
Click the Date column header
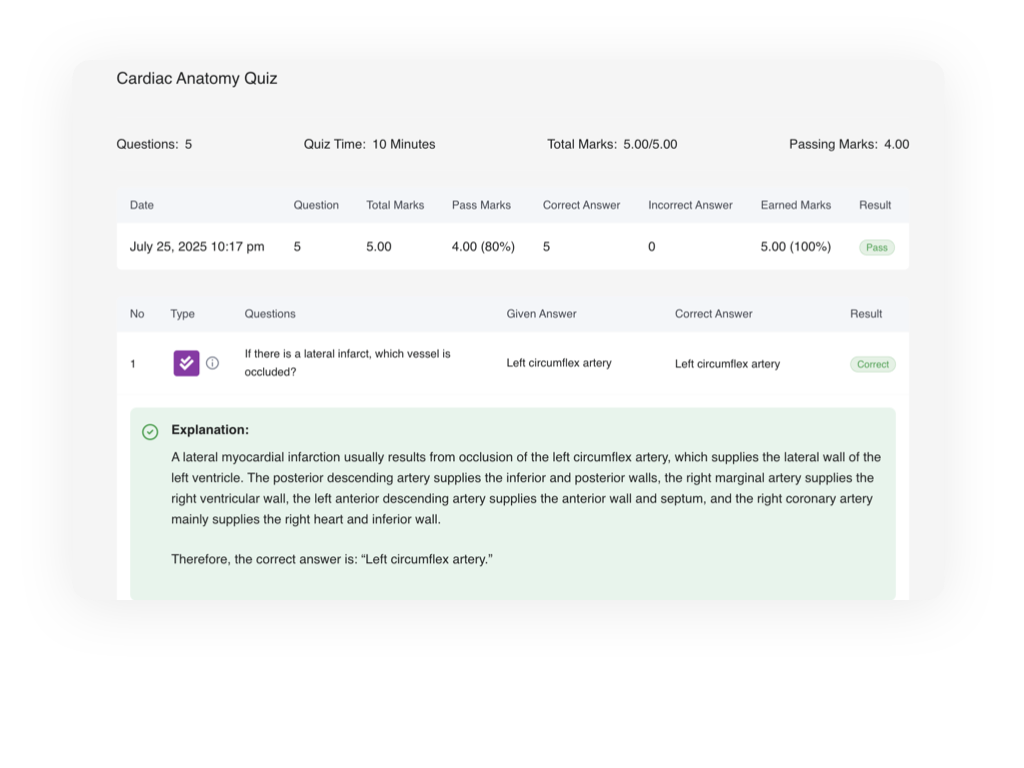click(x=142, y=205)
